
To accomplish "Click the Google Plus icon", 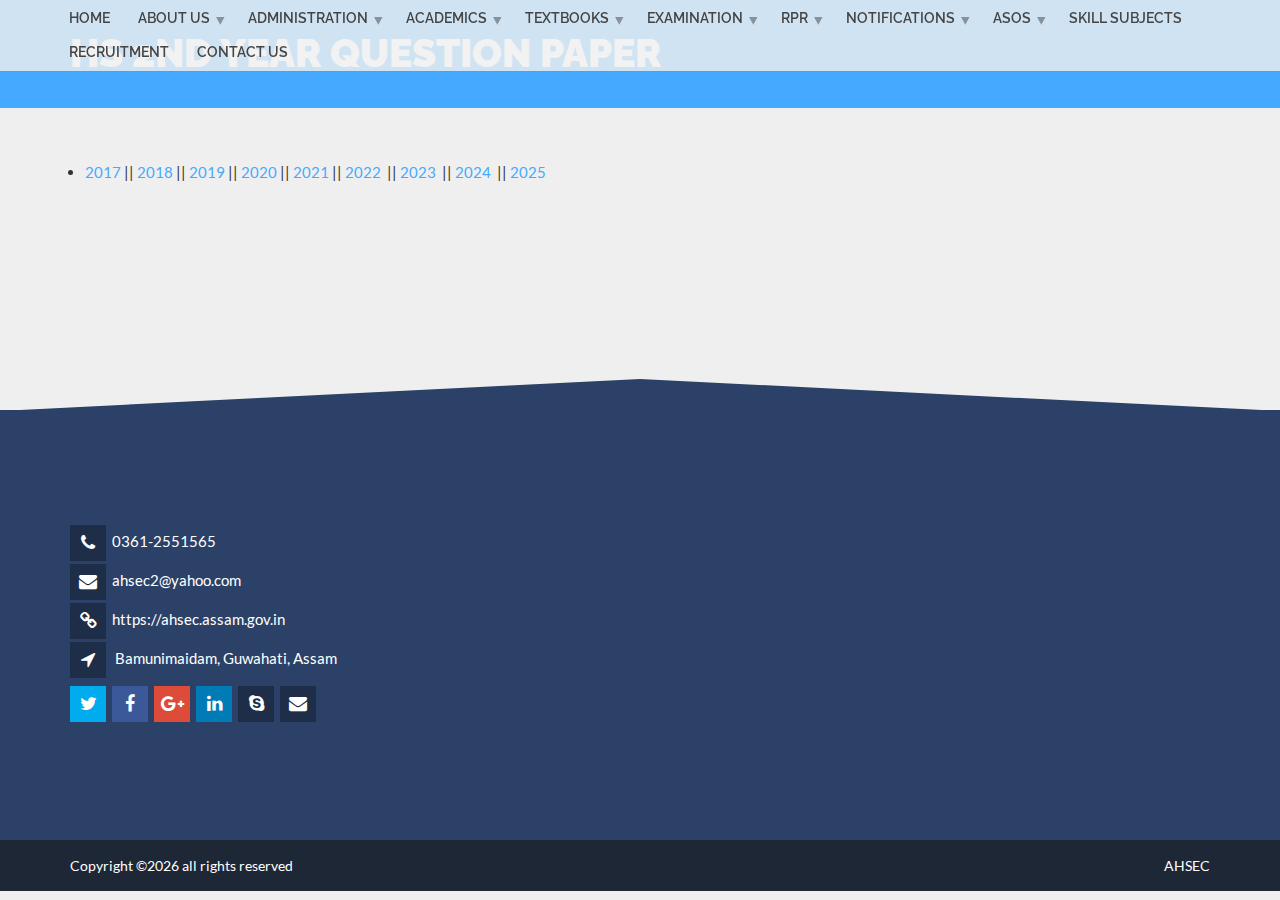I will [x=172, y=704].
